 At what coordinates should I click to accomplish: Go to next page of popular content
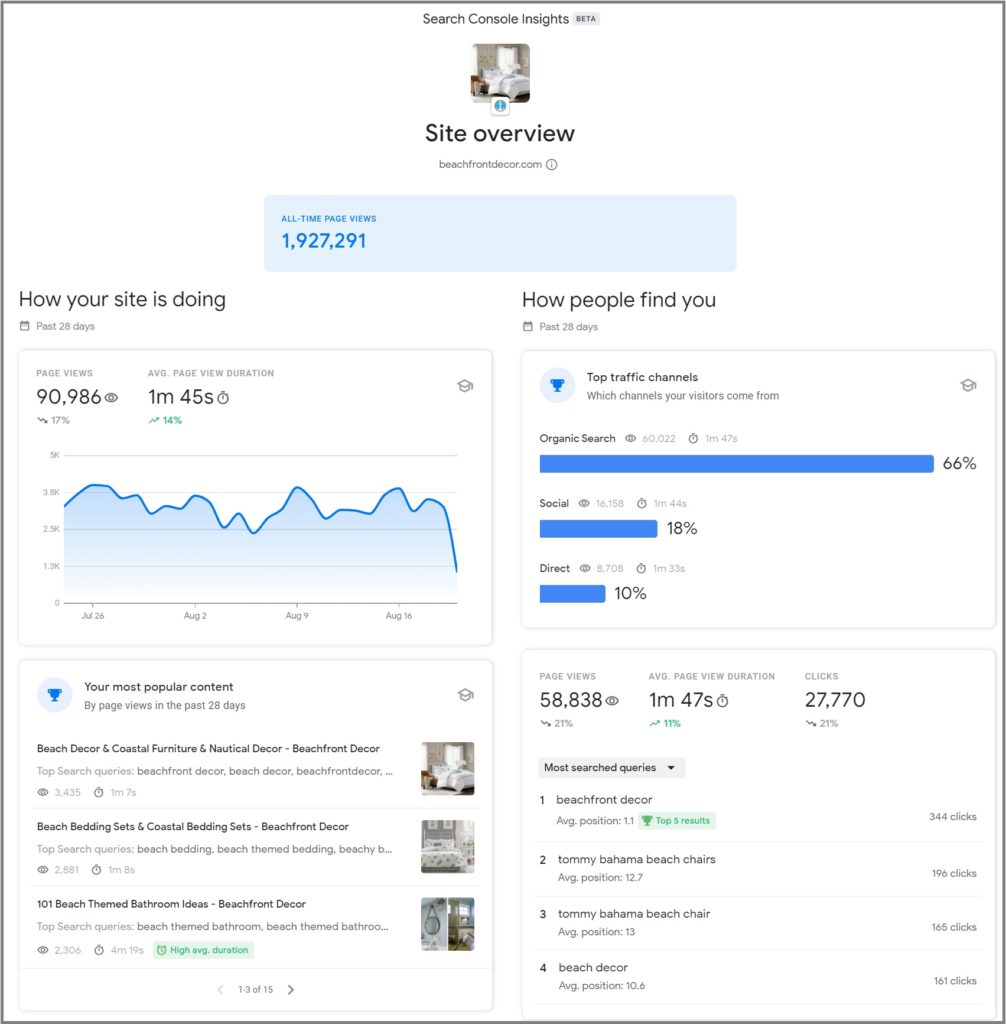(291, 989)
